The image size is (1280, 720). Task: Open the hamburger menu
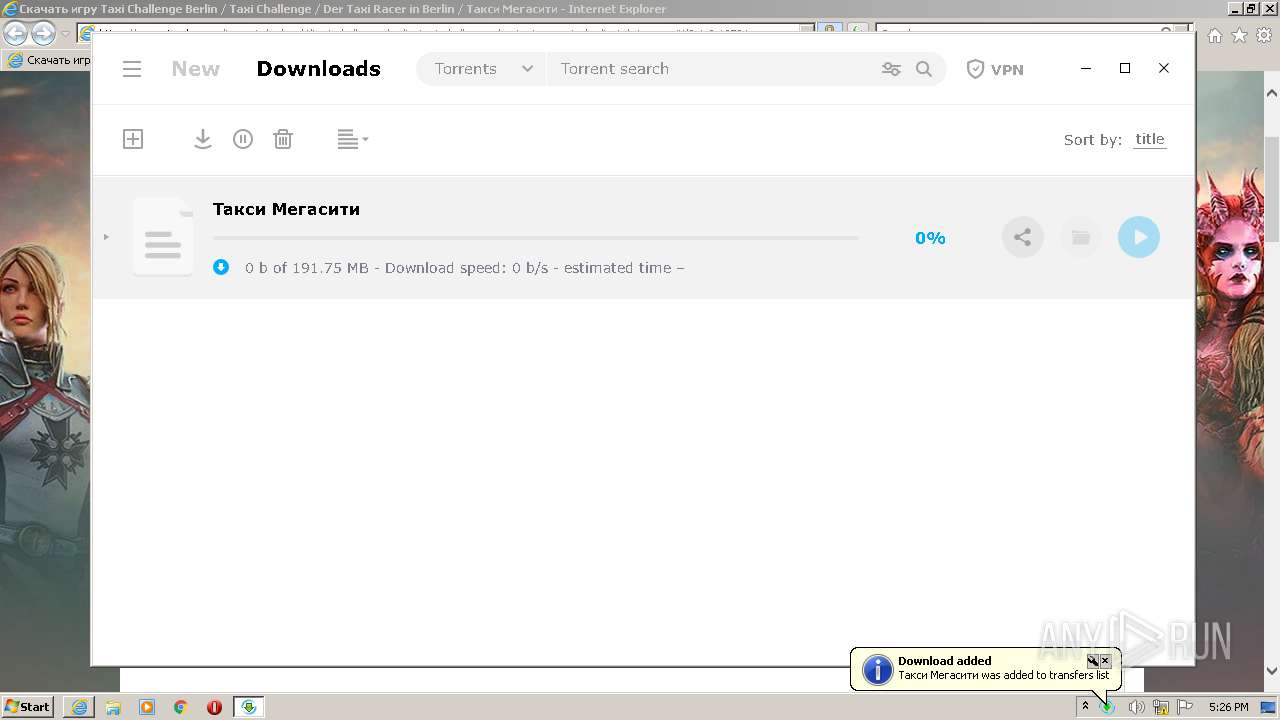(132, 69)
